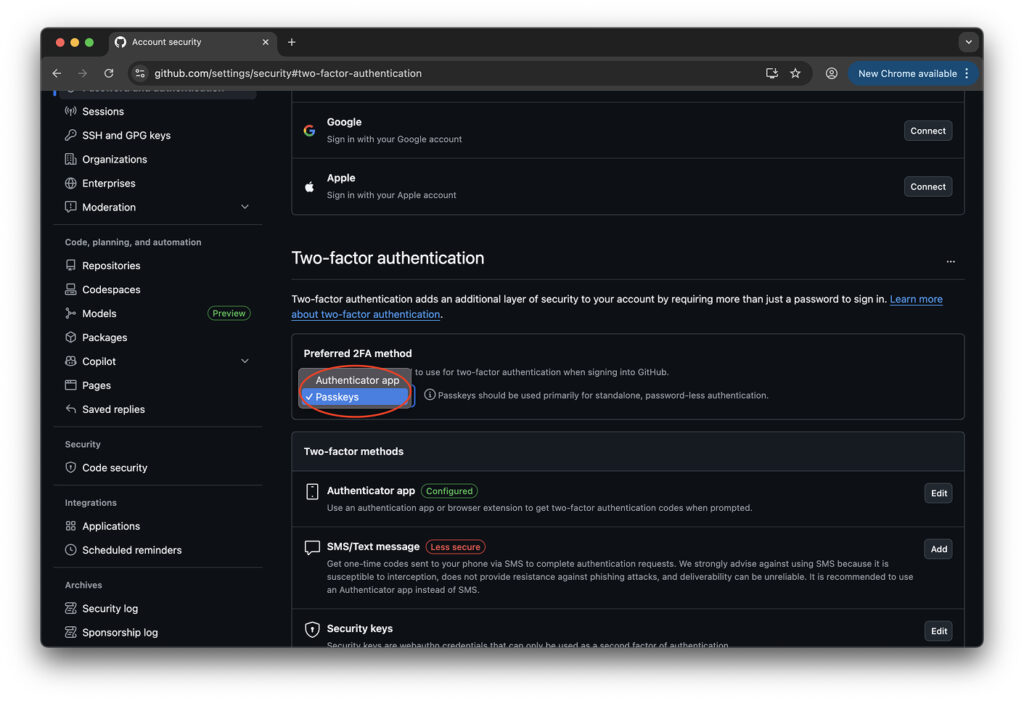Viewport: 1024px width, 701px height.
Task: Click the Two-factor methods heading
Action: 353,451
